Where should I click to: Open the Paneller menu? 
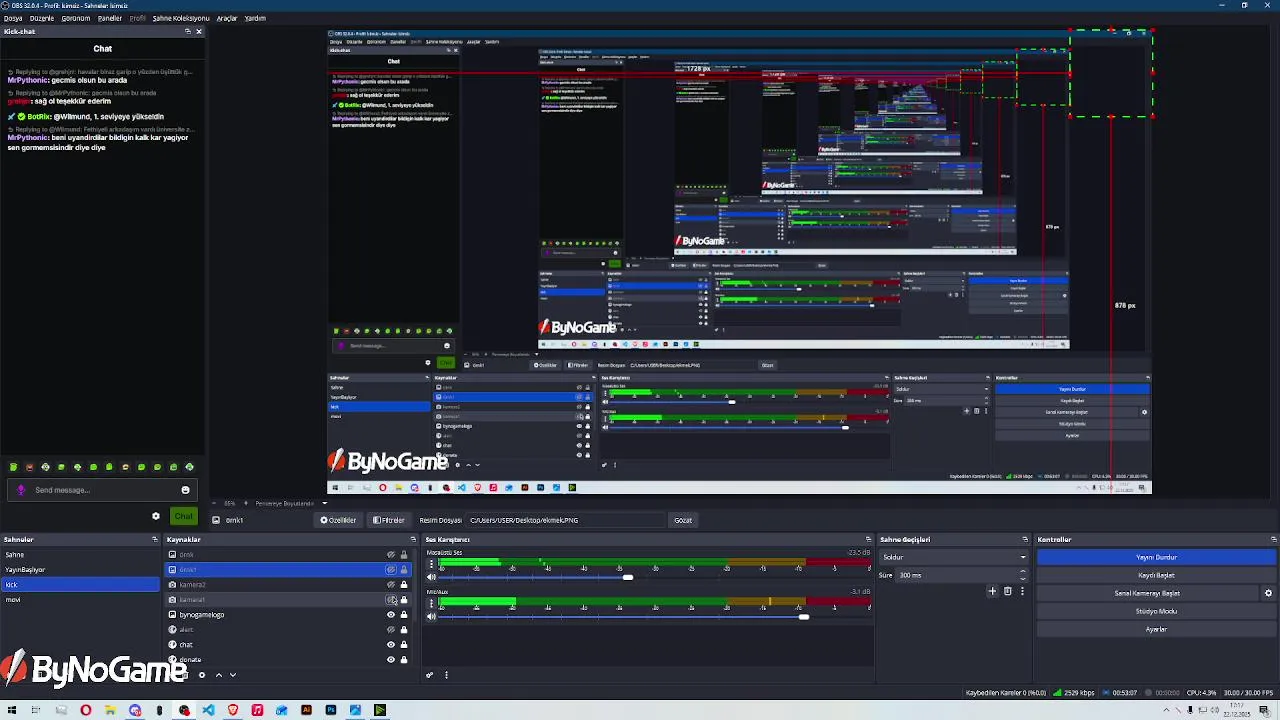(110, 18)
